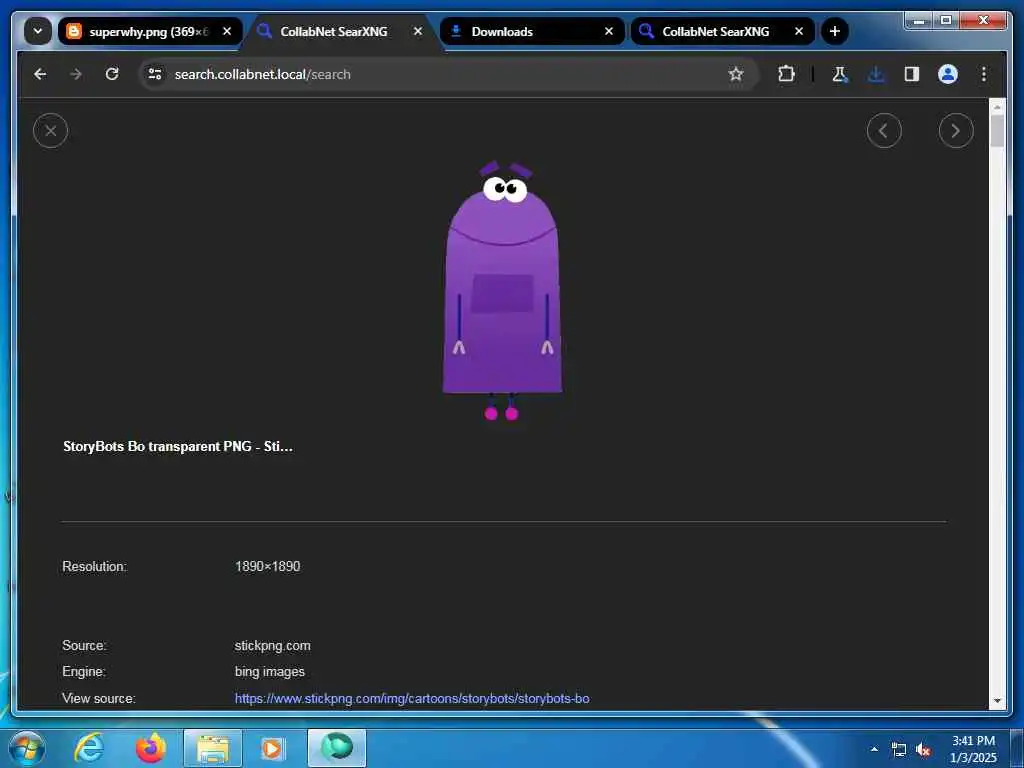This screenshot has width=1024, height=768.
Task: Open the Extensions puzzle icon
Action: pos(786,74)
